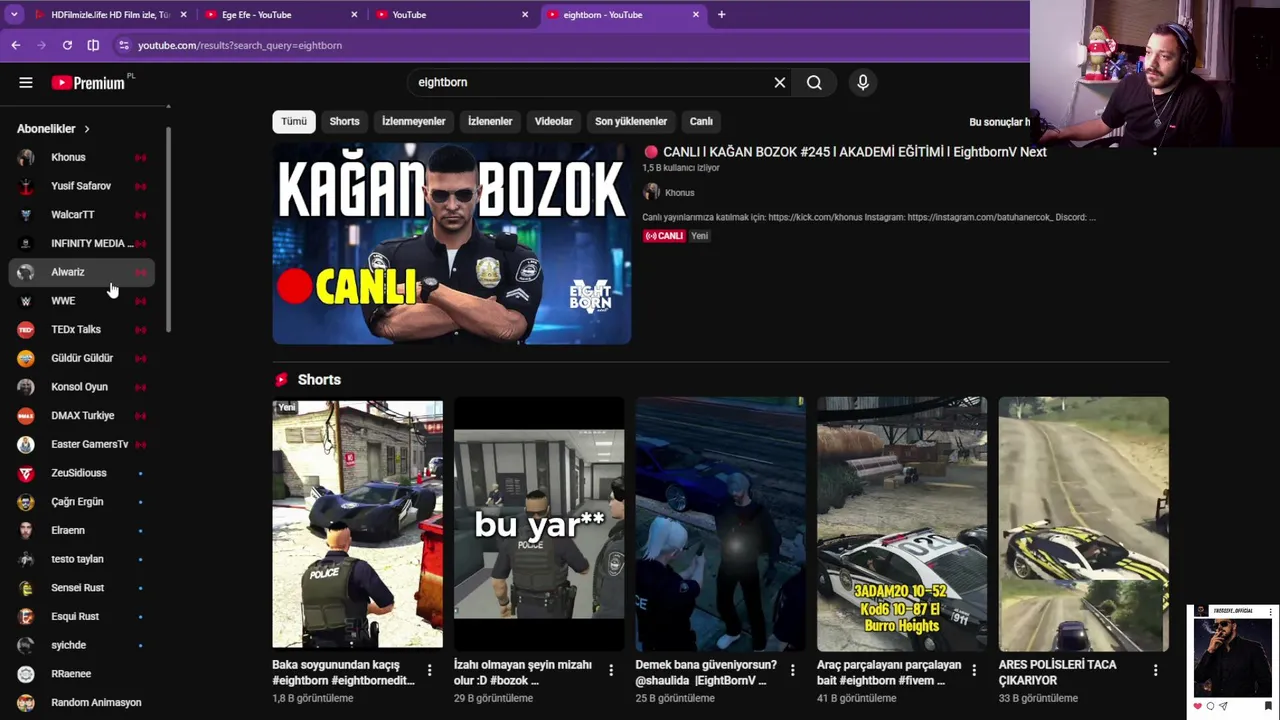Open the WalcarTT subscription
1280x720 pixels.
(x=83, y=215)
